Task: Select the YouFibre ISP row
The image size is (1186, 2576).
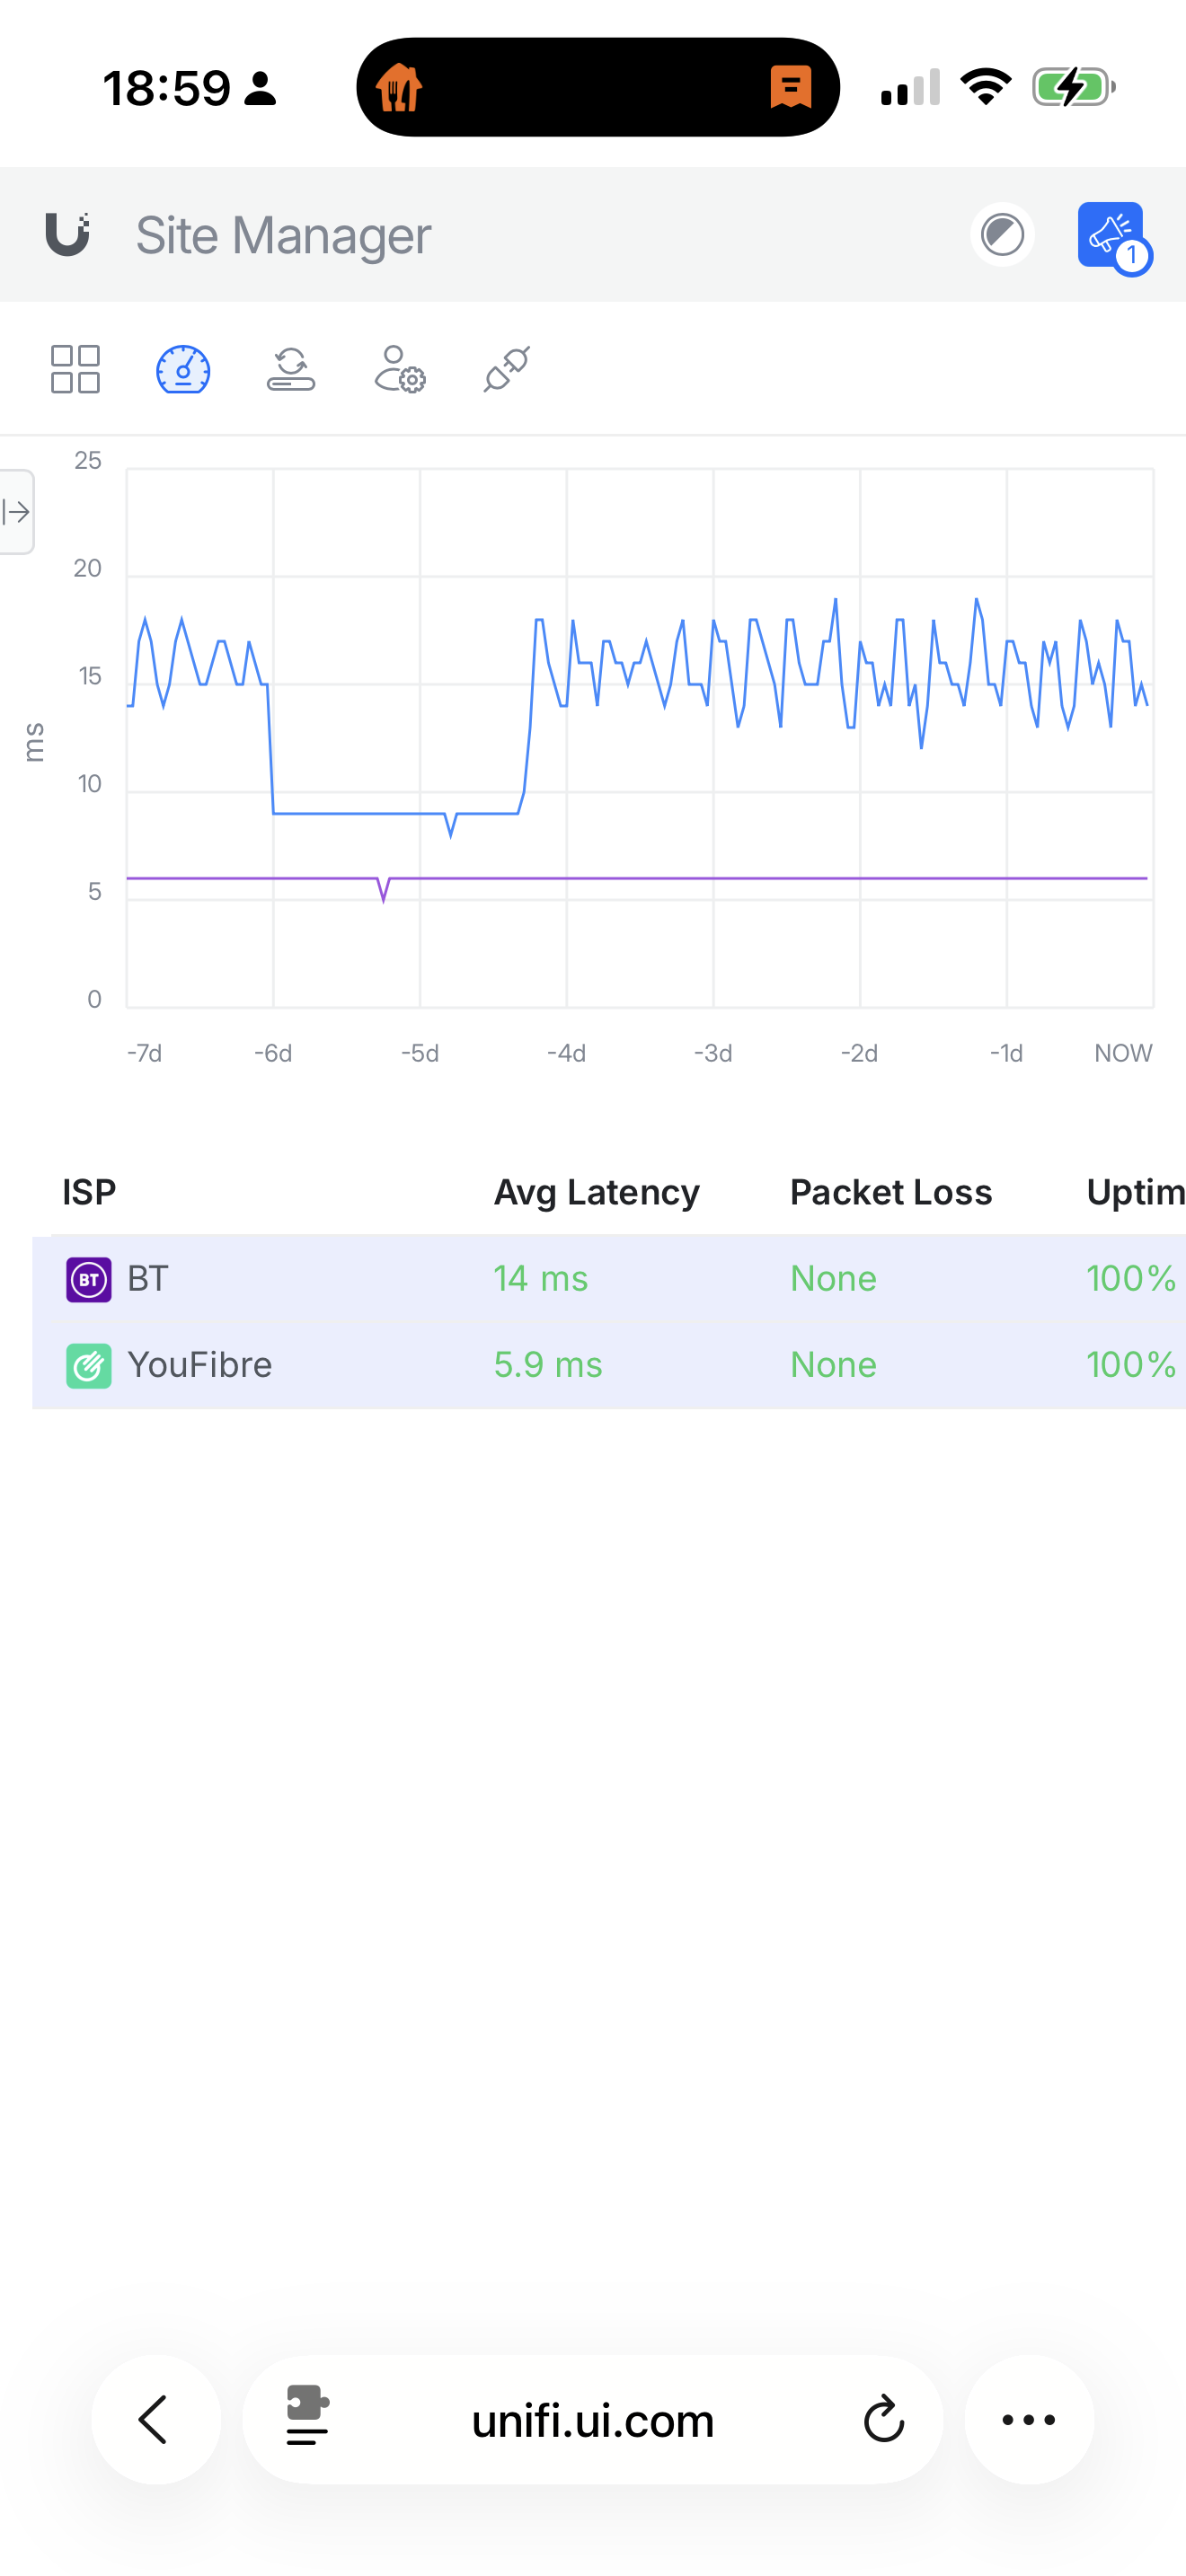Action: (x=609, y=1365)
